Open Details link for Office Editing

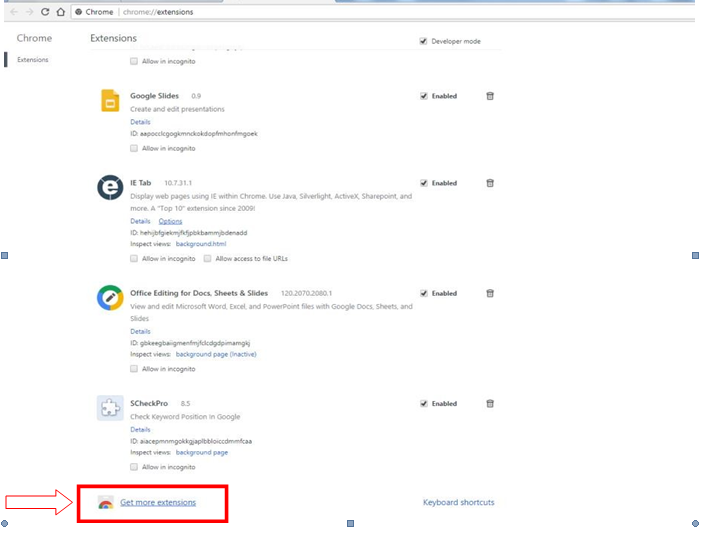pos(140,331)
